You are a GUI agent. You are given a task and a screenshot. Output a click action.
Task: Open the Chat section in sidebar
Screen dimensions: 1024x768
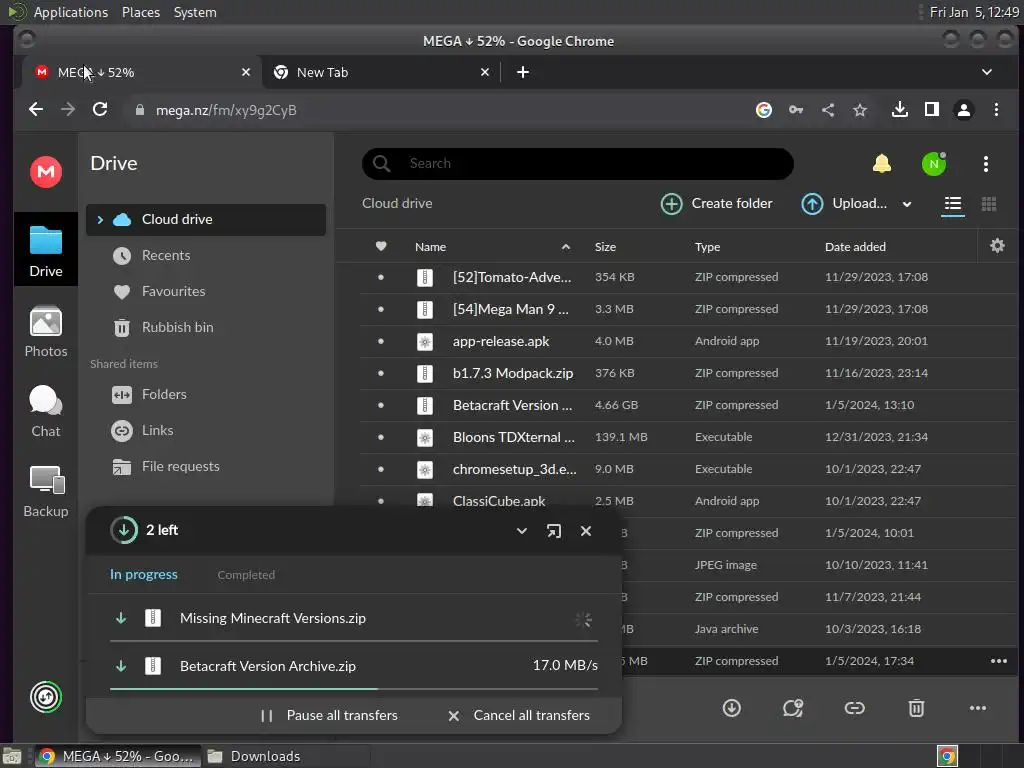[46, 411]
